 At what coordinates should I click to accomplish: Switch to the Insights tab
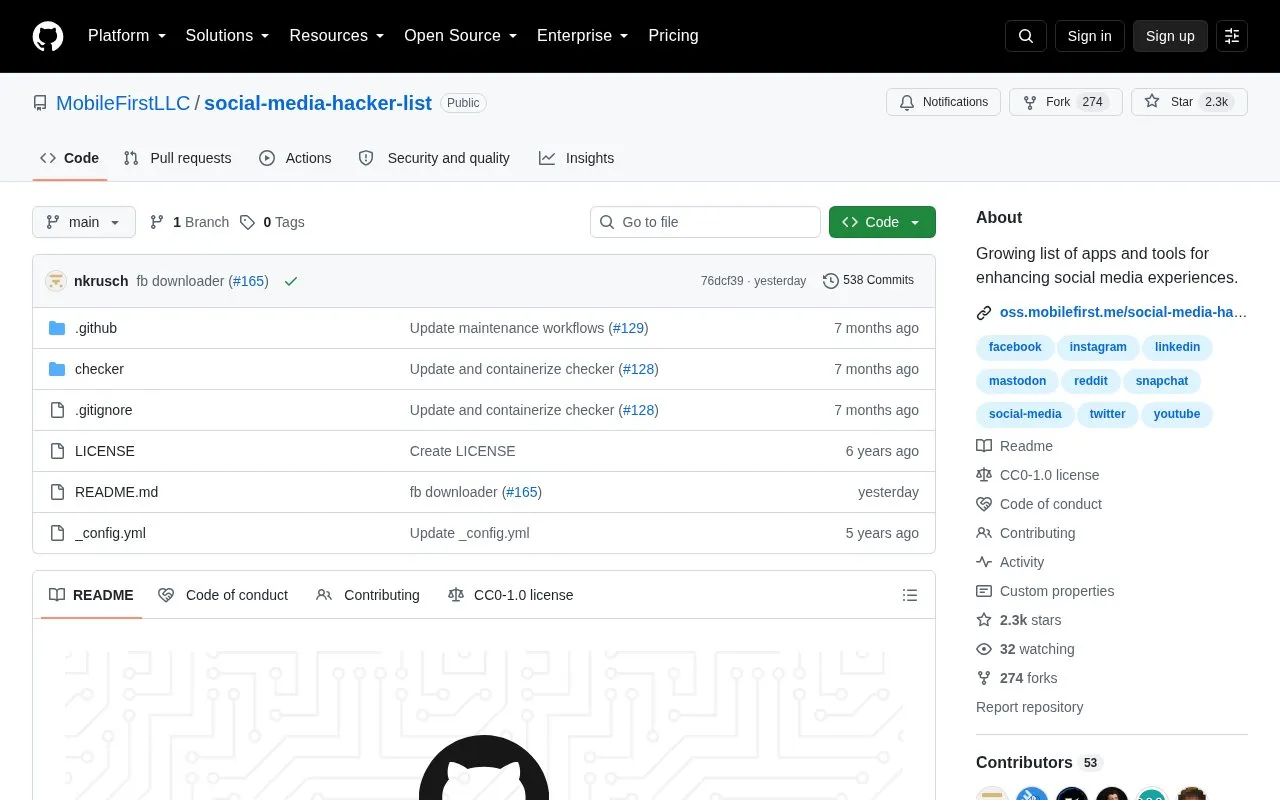point(576,158)
